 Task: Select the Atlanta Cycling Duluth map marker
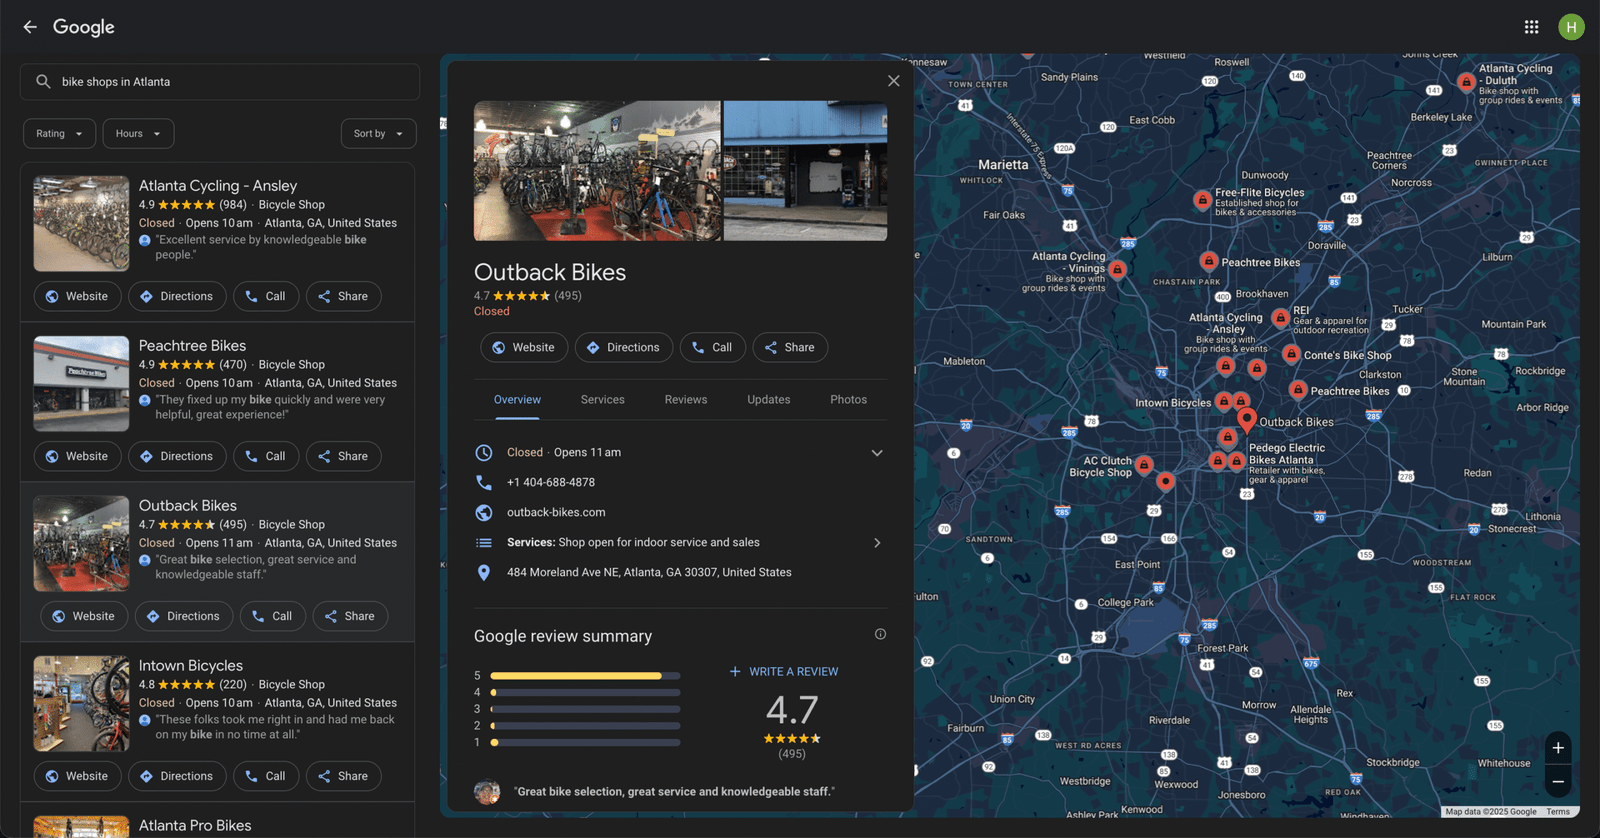coord(1466,82)
